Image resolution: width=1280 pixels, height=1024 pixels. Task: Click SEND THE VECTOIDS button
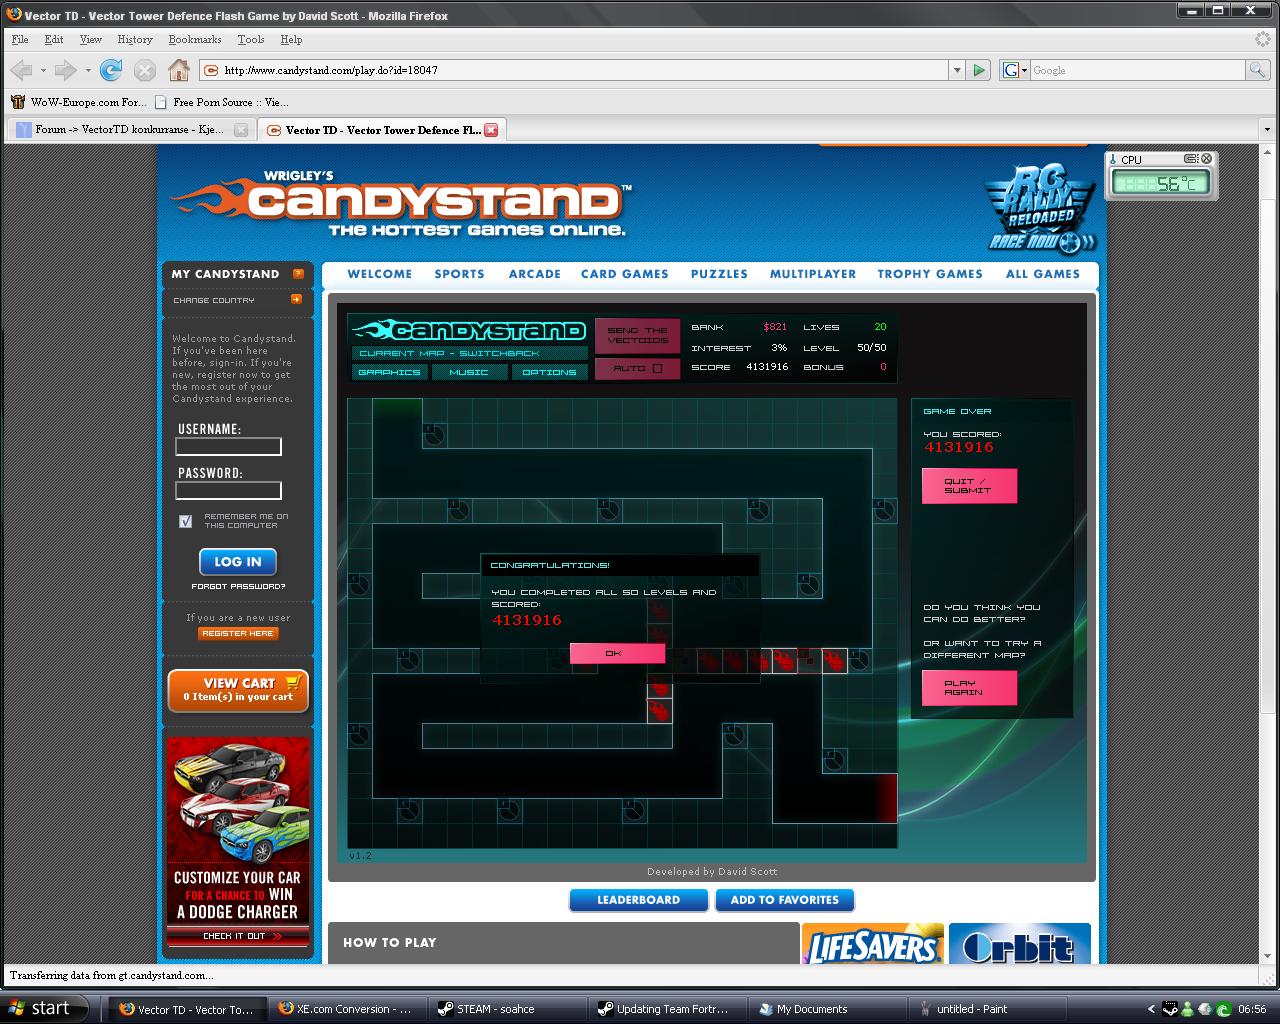click(637, 335)
